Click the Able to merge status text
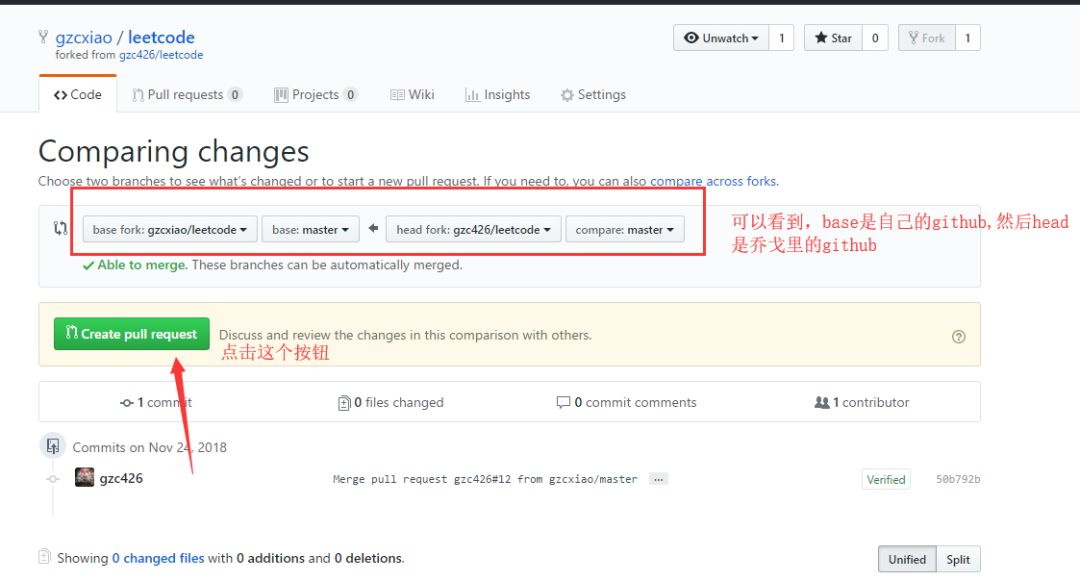This screenshot has height=581, width=1080. click(x=142, y=265)
